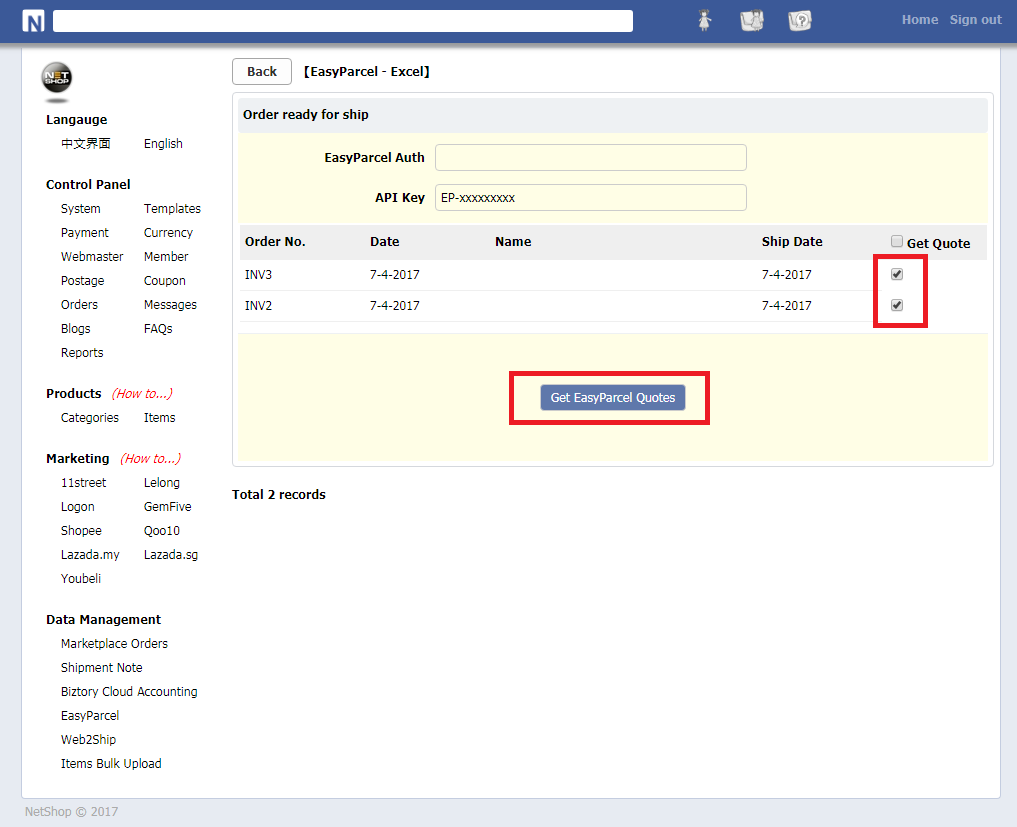Open Currency settings

pyautogui.click(x=168, y=232)
